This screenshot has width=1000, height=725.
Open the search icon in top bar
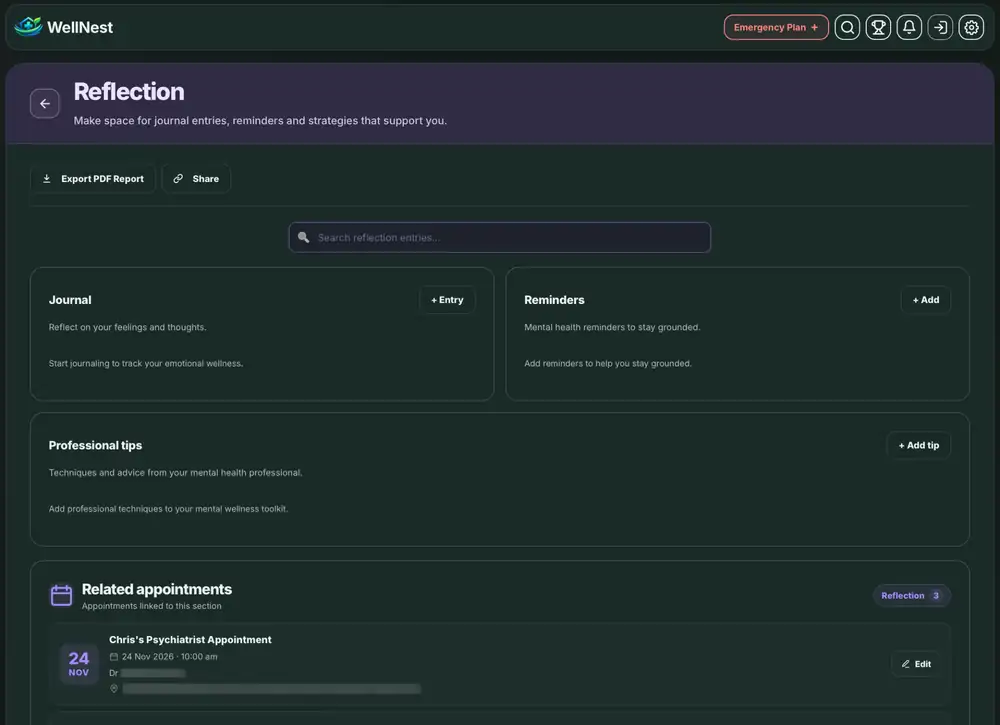[847, 27]
